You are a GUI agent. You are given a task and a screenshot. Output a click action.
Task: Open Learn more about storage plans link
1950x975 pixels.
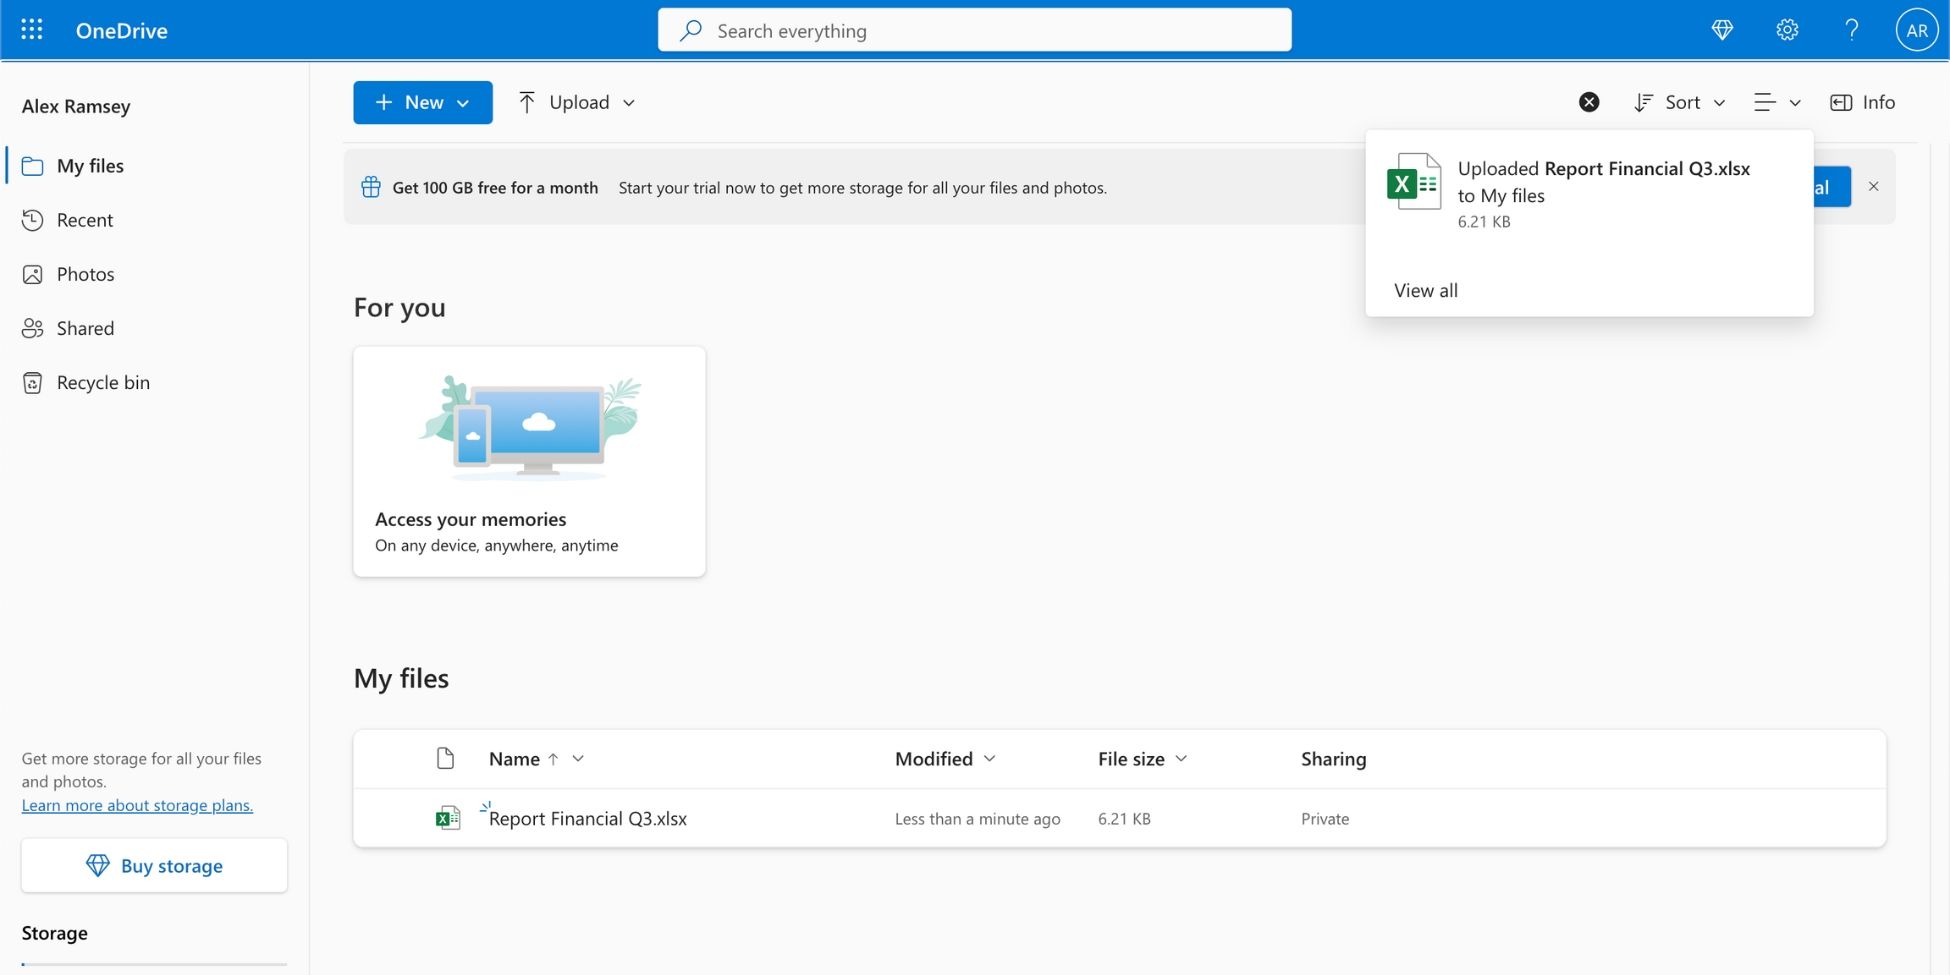(x=137, y=804)
